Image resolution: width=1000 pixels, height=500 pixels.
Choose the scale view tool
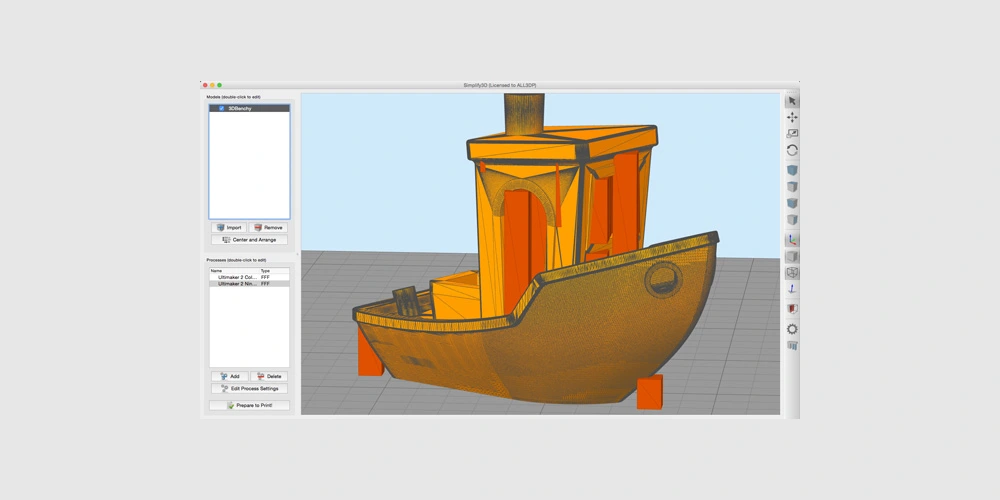792,134
